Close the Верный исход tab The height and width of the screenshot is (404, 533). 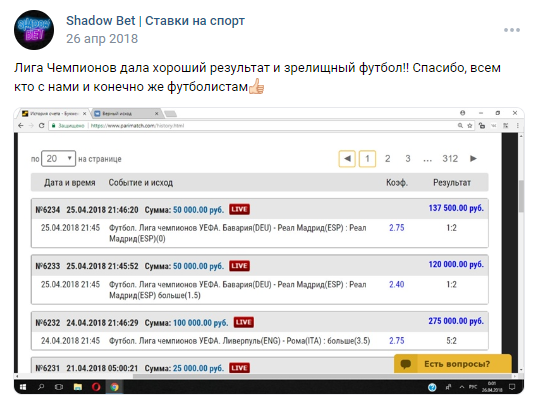(156, 113)
